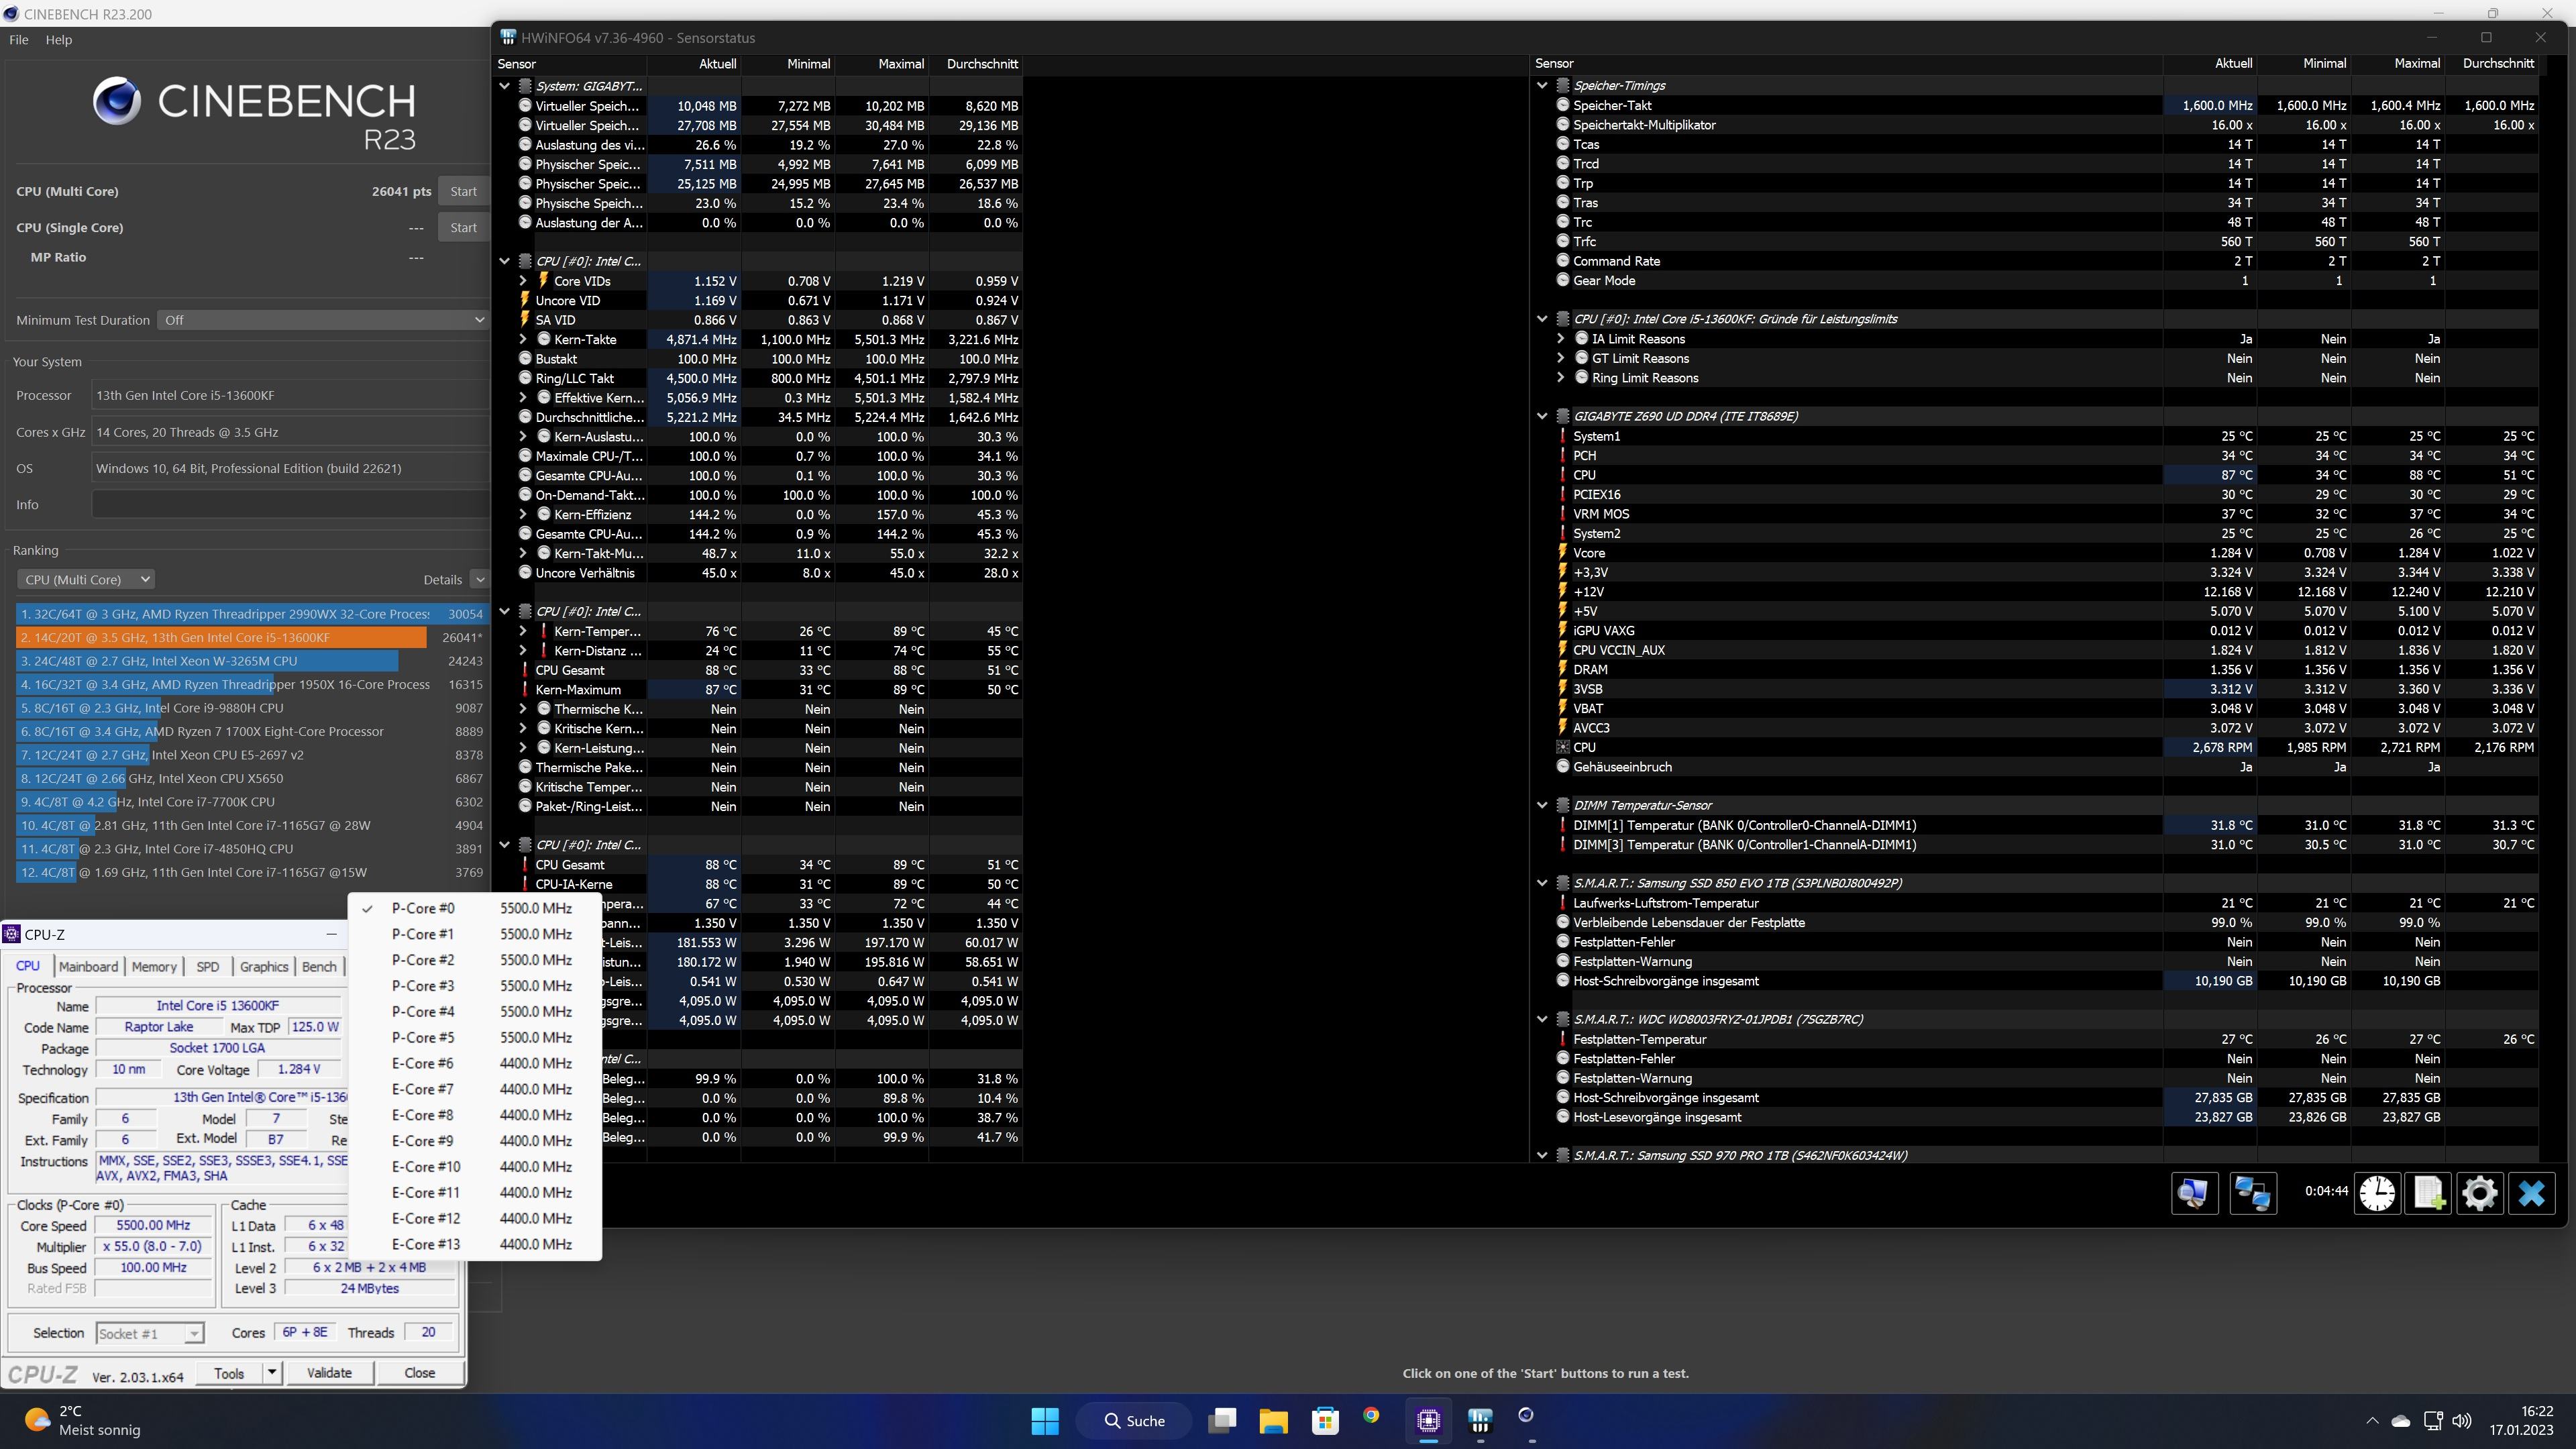
Task: Open the Cinebench Help menu
Action: click(59, 40)
